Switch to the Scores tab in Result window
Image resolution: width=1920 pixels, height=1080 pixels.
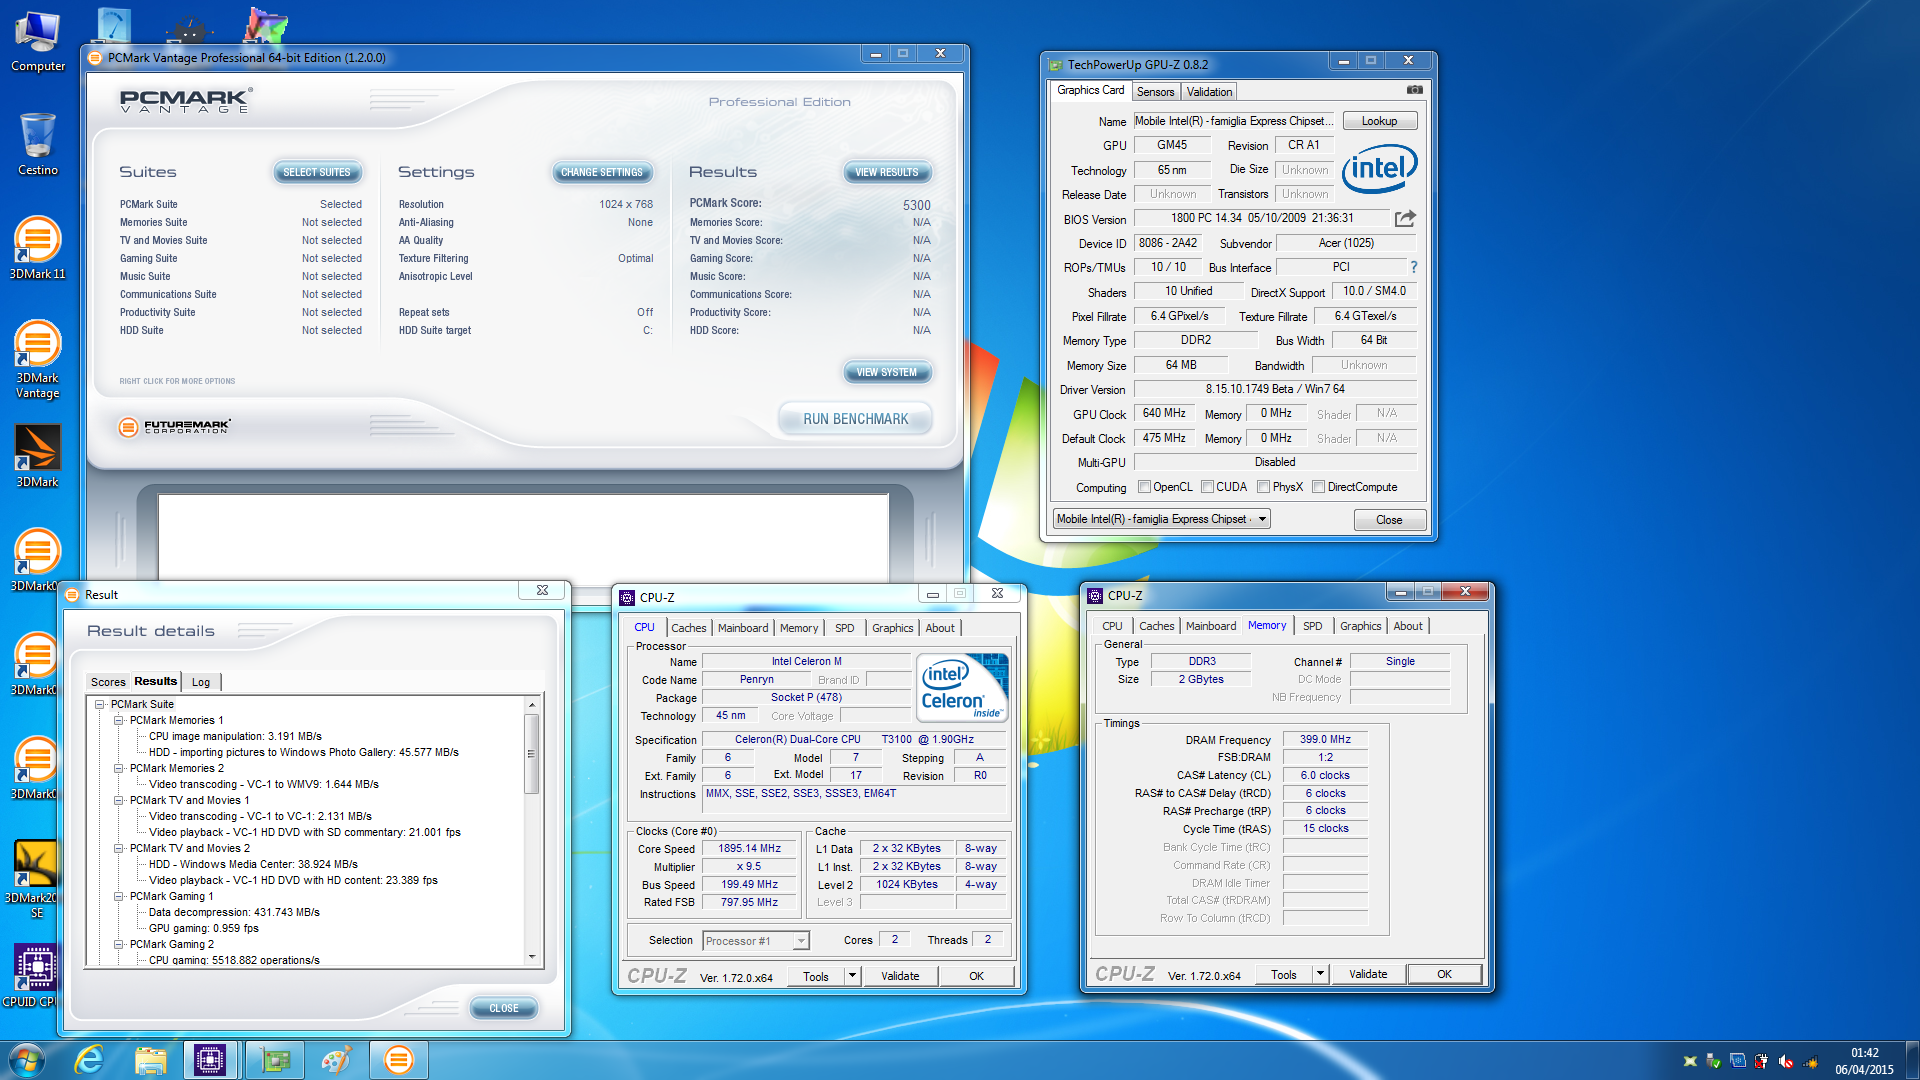coord(108,682)
